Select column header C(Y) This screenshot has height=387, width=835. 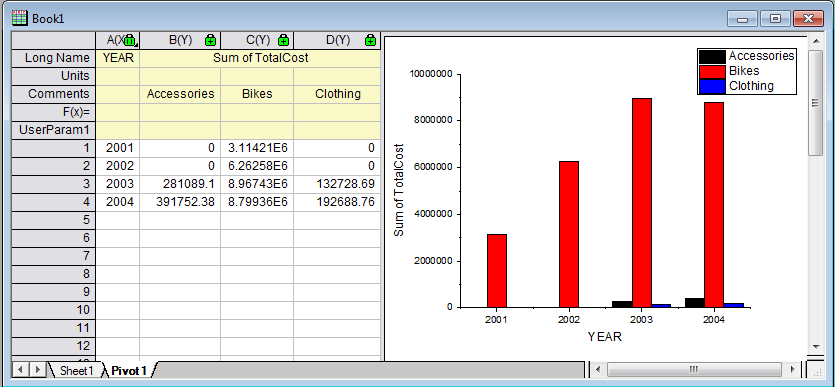tap(257, 40)
